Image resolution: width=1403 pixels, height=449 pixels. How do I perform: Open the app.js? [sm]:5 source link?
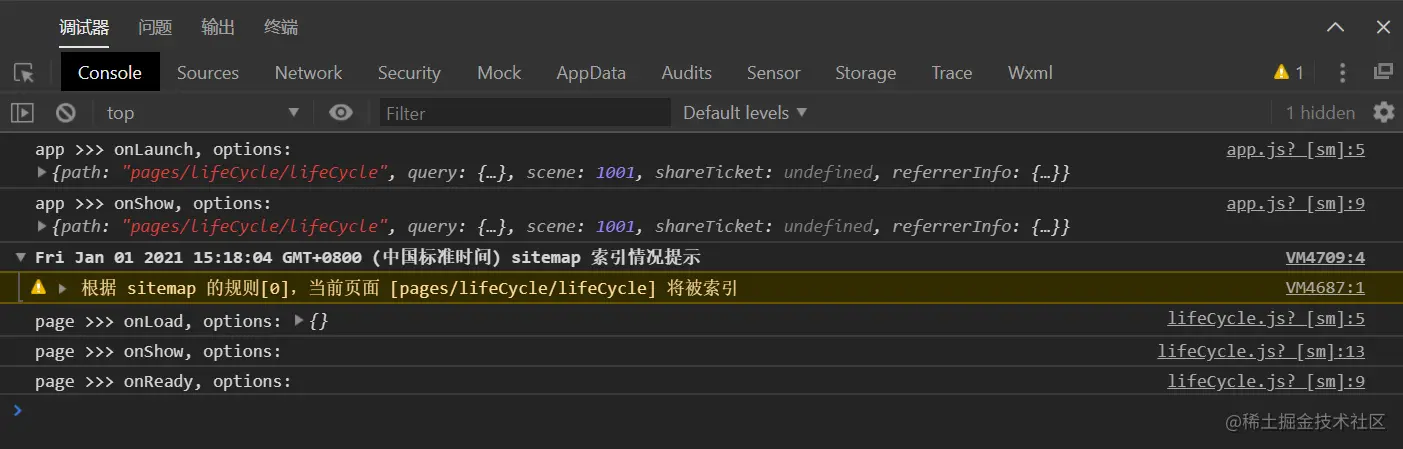(1295, 150)
